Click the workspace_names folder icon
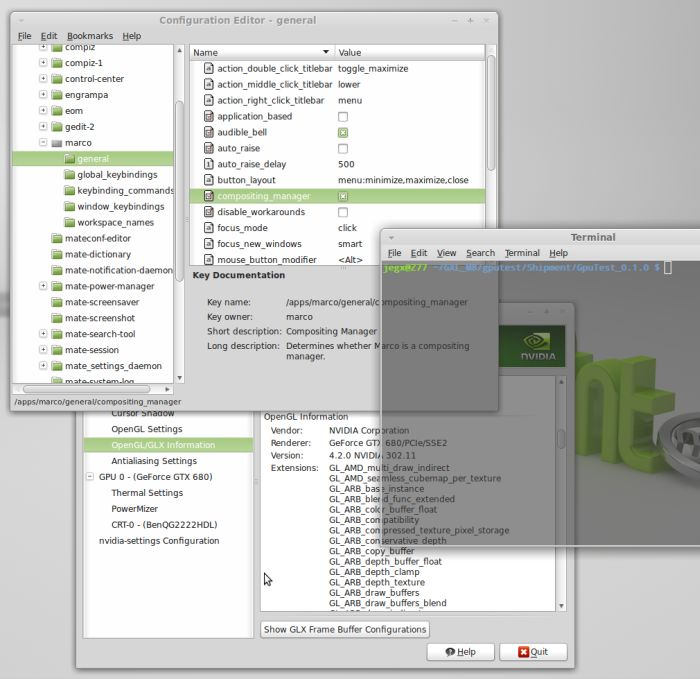Viewport: 700px width, 679px height. [69, 222]
